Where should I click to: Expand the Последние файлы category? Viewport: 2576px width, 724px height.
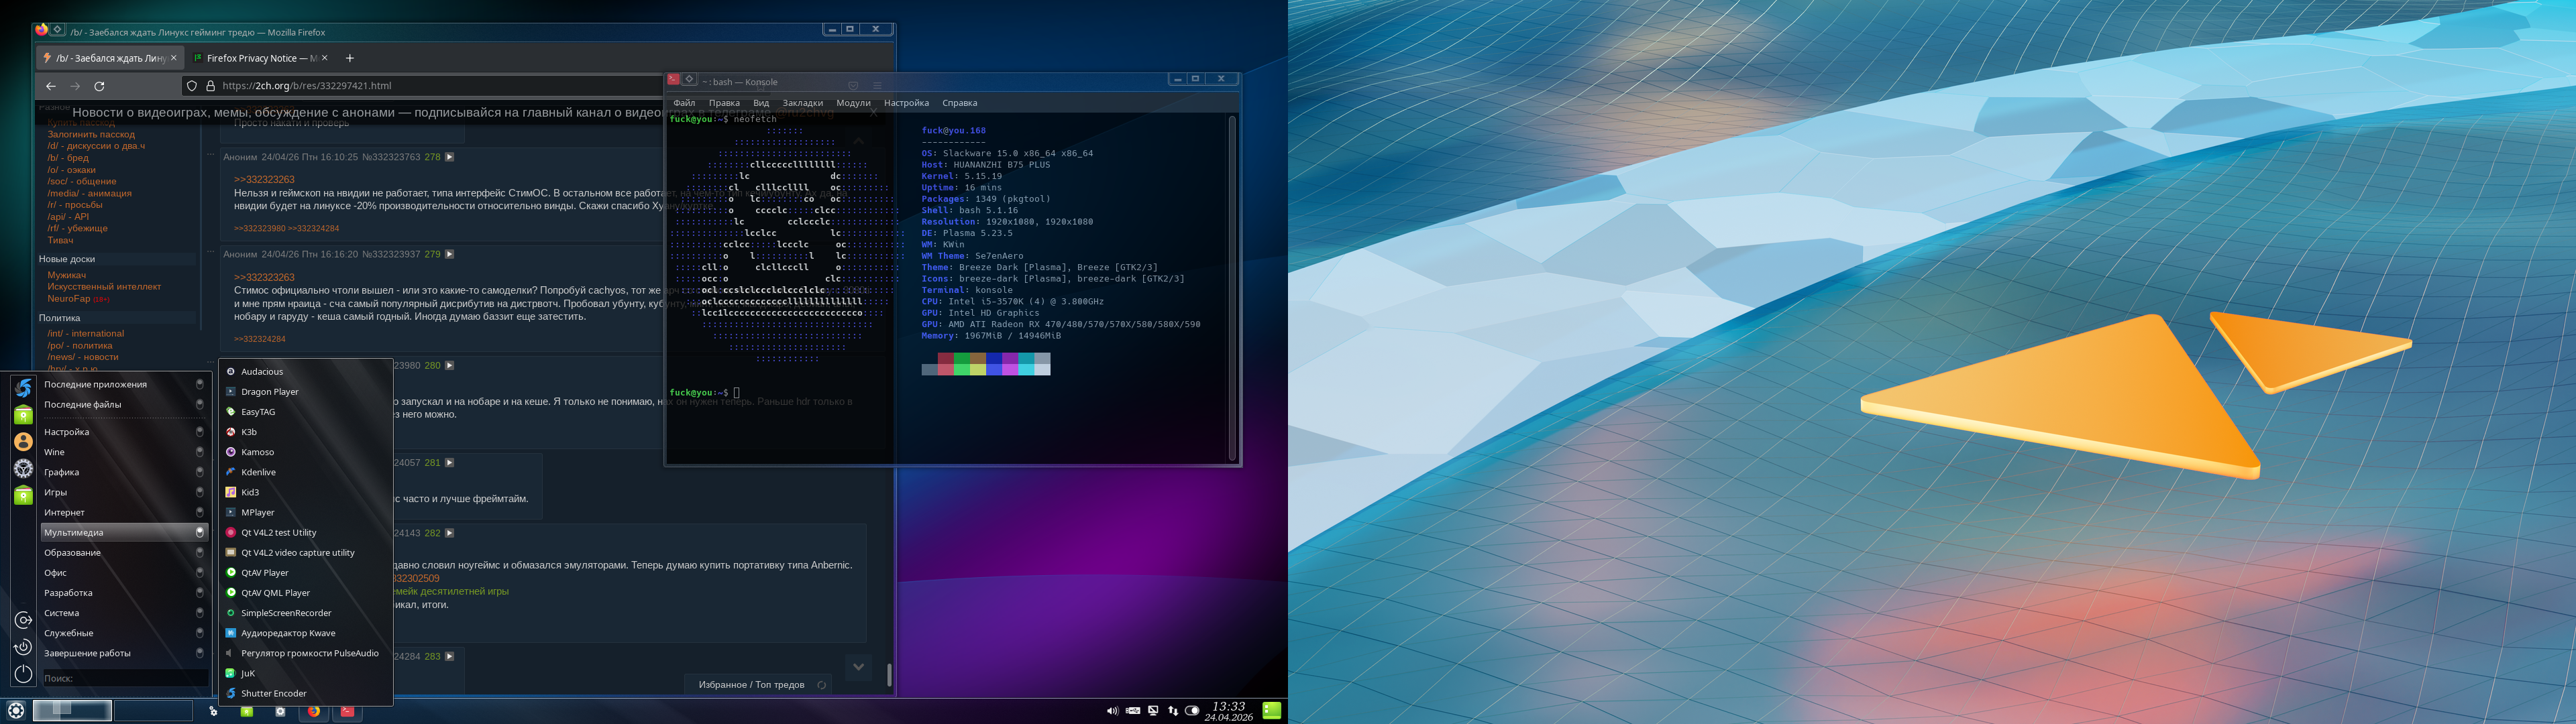pos(124,404)
